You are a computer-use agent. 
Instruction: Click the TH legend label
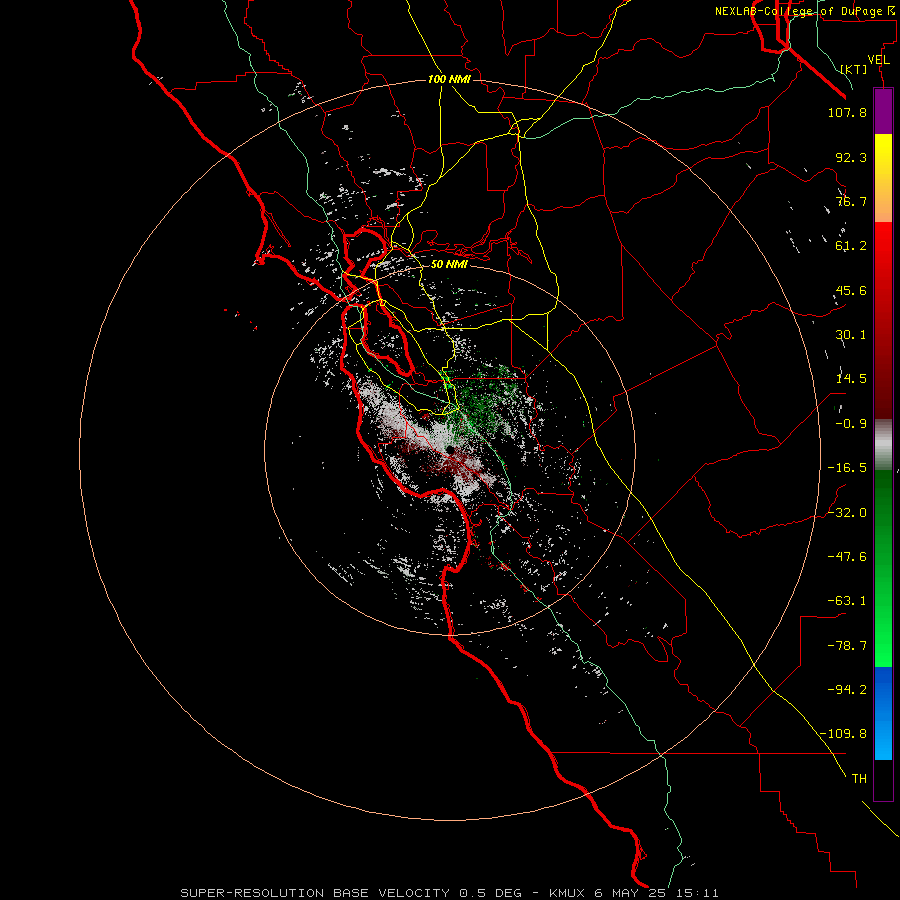coord(859,779)
